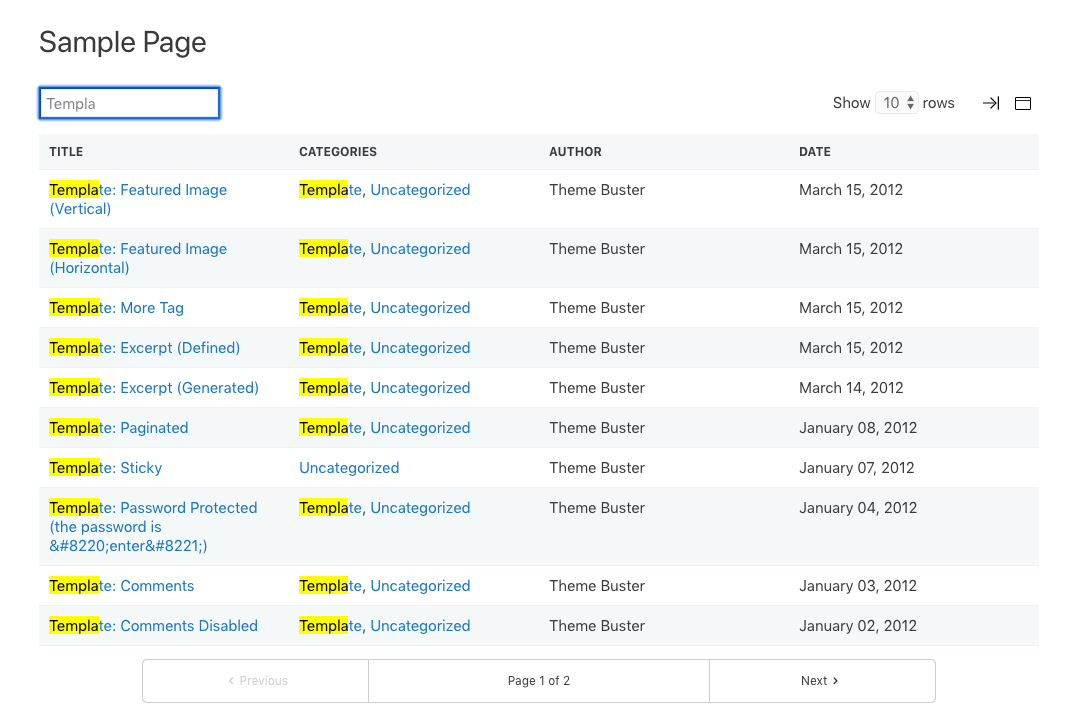This screenshot has height=720, width=1080.
Task: Open Template: Excerpt (Defined) post
Action: click(145, 348)
